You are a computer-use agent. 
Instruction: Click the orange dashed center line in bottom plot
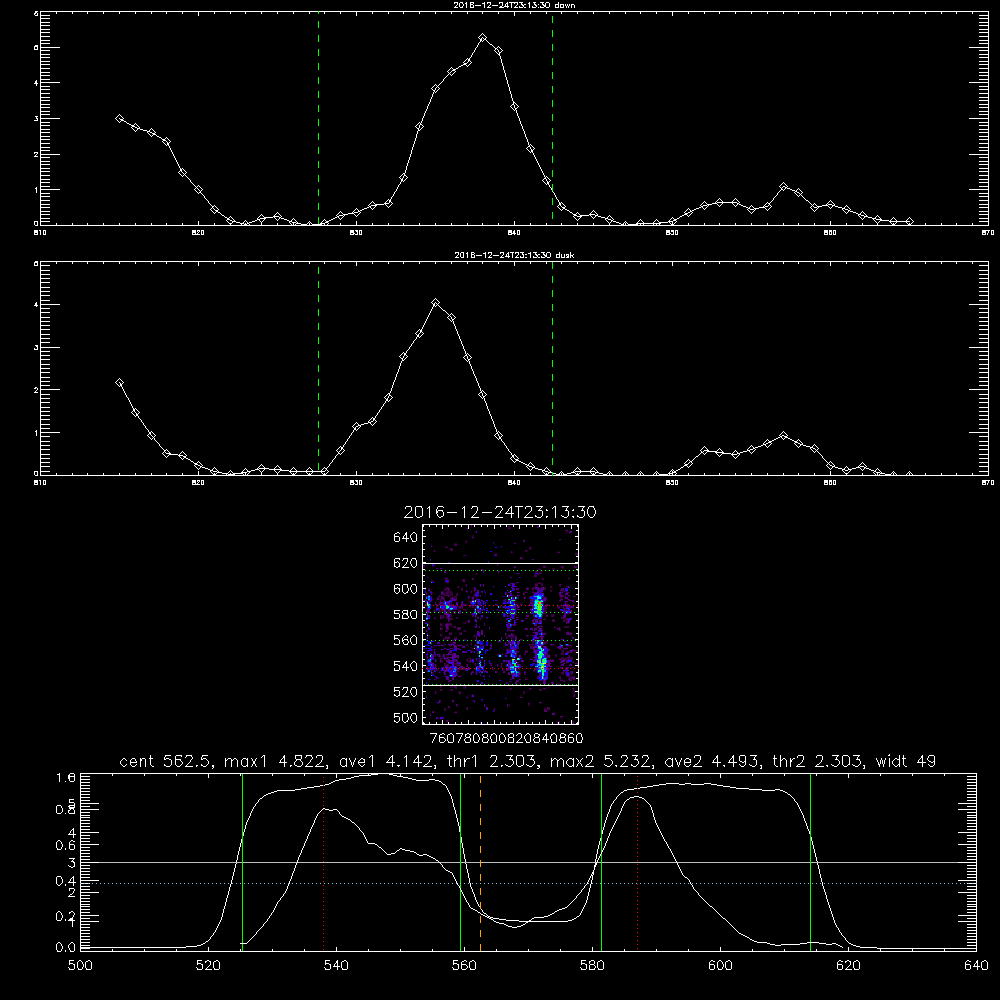[480, 862]
